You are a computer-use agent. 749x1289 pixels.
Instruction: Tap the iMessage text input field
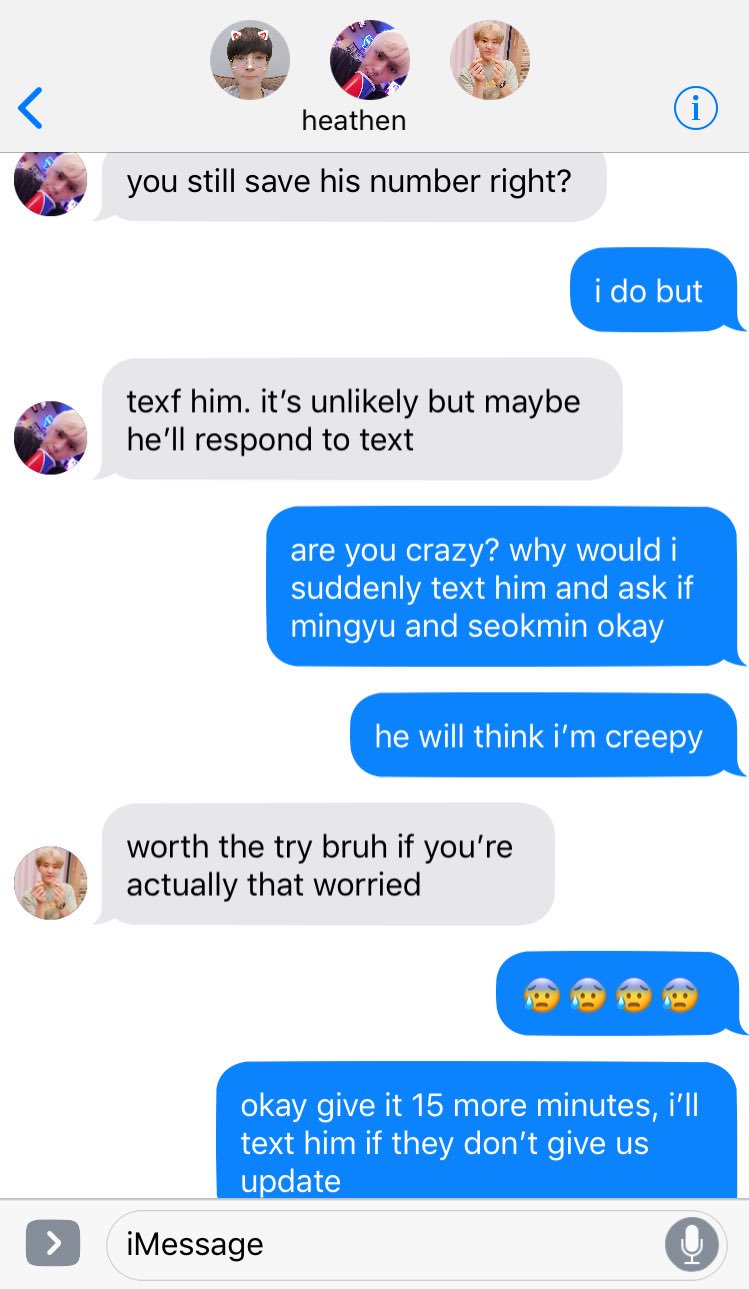click(416, 1244)
